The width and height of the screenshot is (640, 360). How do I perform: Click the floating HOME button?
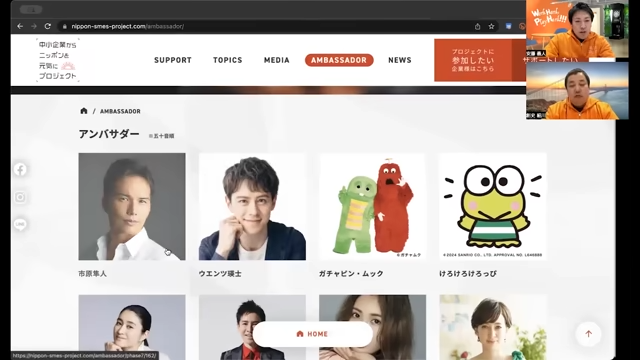coord(313,334)
